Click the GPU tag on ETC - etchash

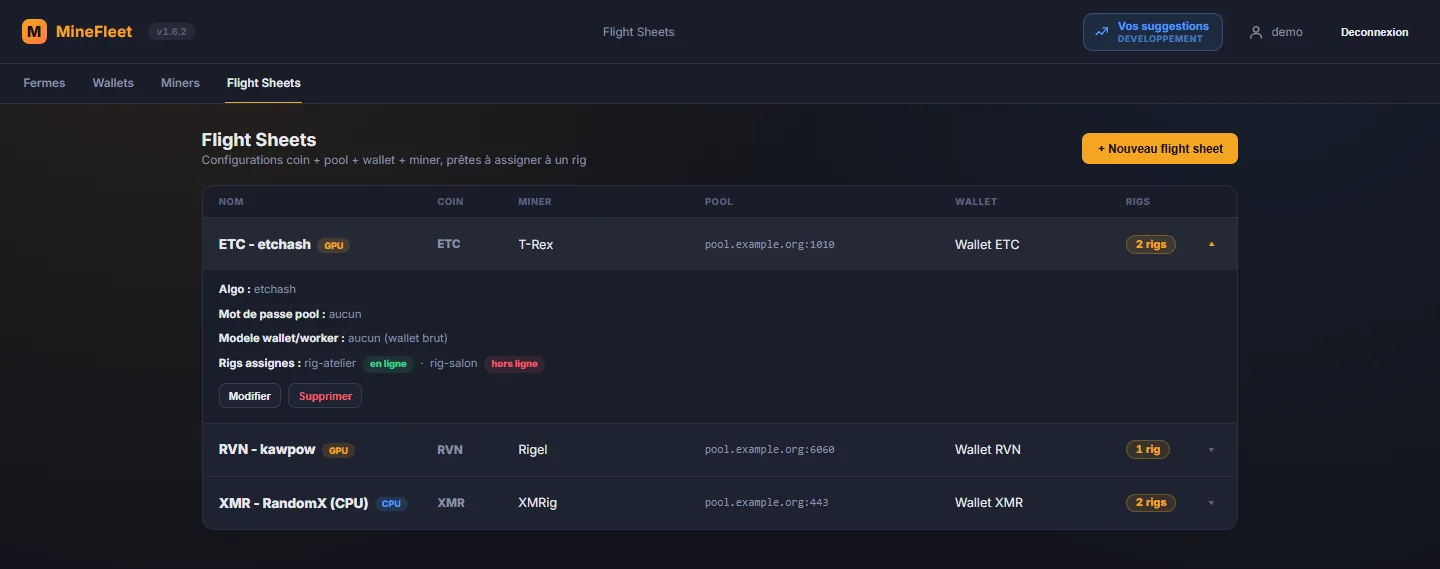coord(334,245)
